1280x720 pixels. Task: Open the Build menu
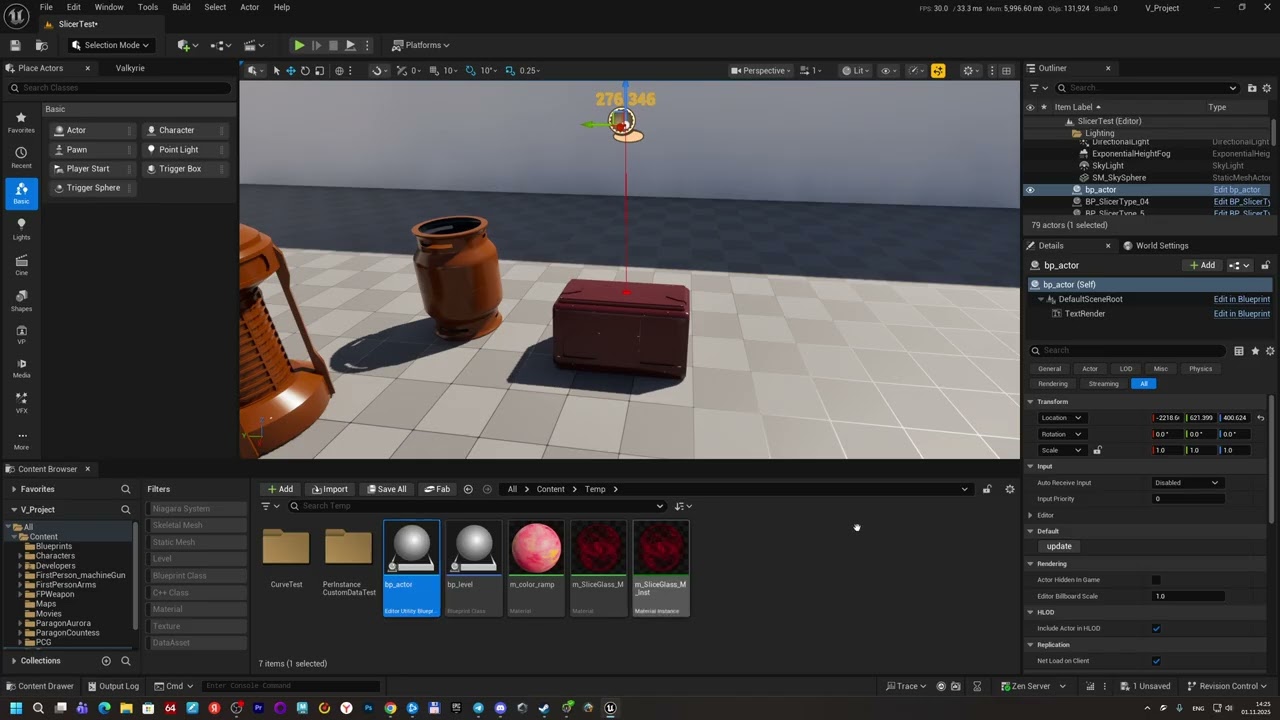tap(181, 7)
